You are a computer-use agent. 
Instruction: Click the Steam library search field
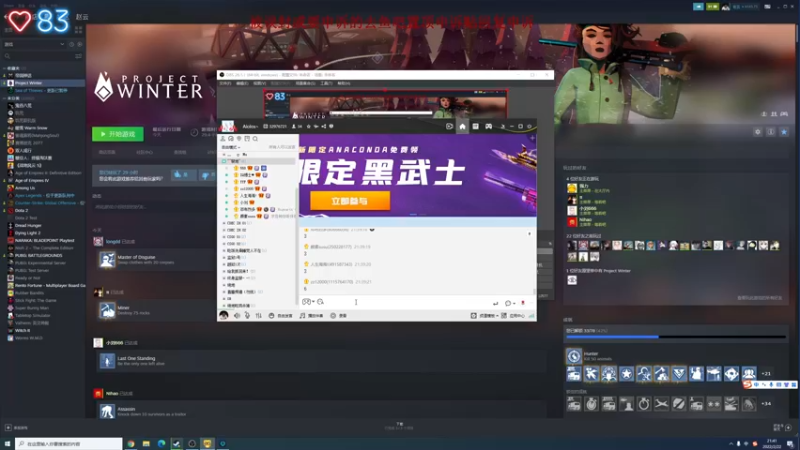(x=38, y=56)
